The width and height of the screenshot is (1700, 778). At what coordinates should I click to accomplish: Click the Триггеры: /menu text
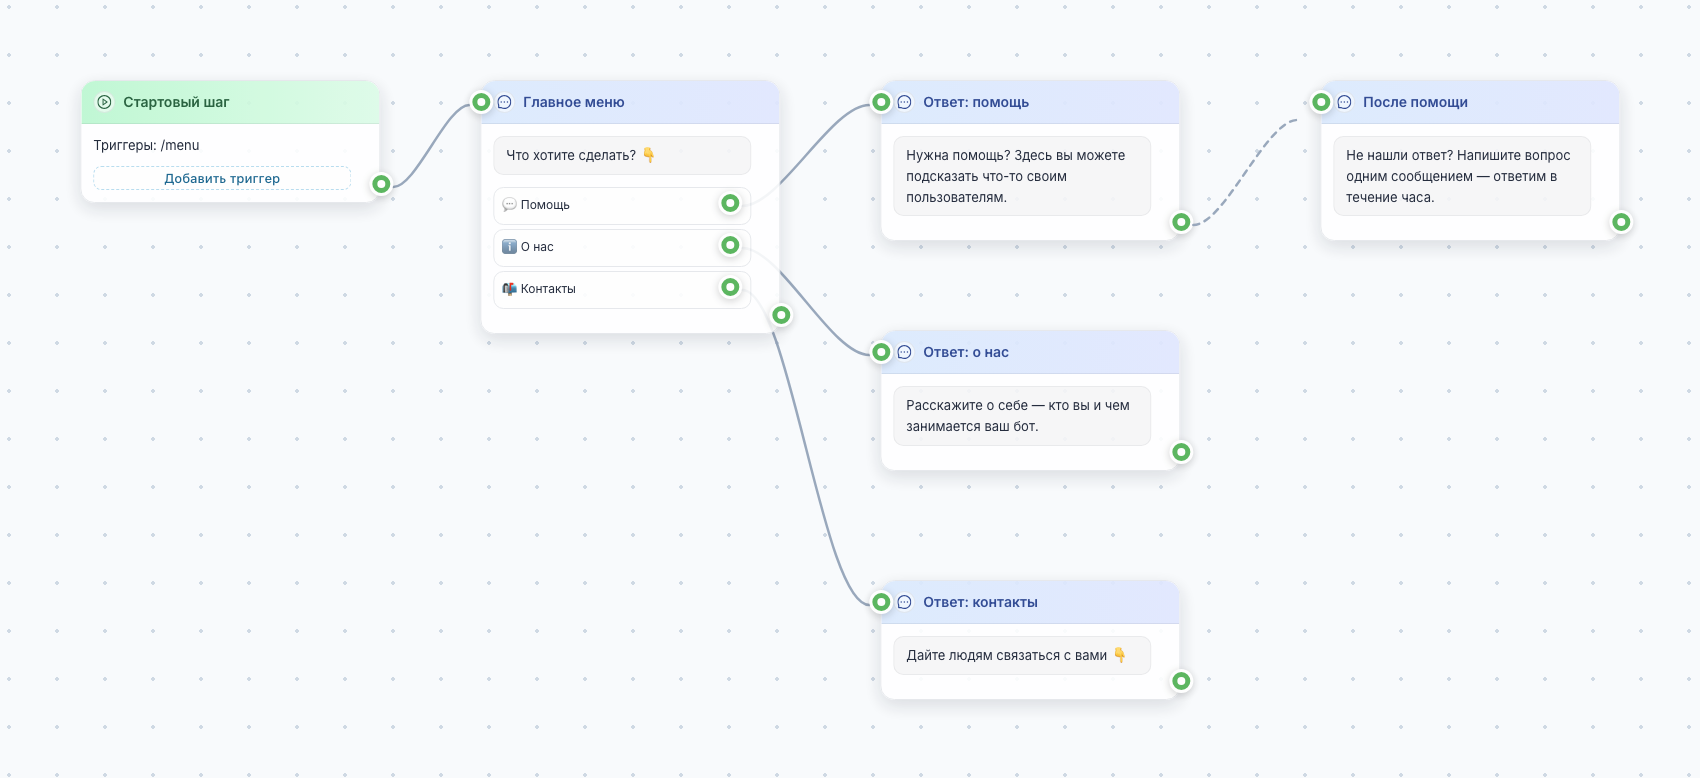[147, 145]
